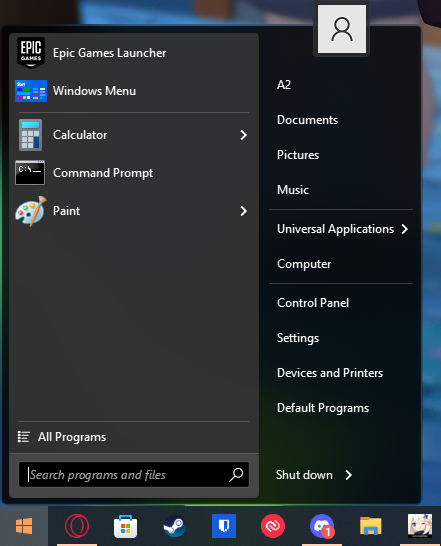Click the user account picture
This screenshot has width=441, height=546.
click(342, 29)
